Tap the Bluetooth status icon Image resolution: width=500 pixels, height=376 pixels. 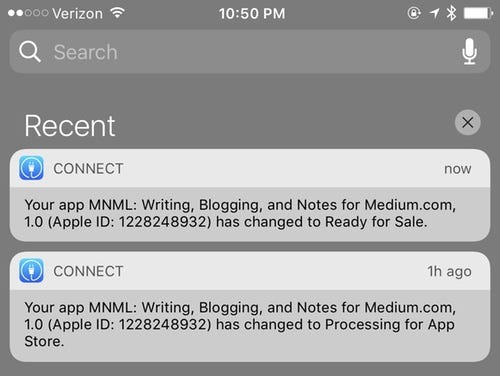coord(451,13)
